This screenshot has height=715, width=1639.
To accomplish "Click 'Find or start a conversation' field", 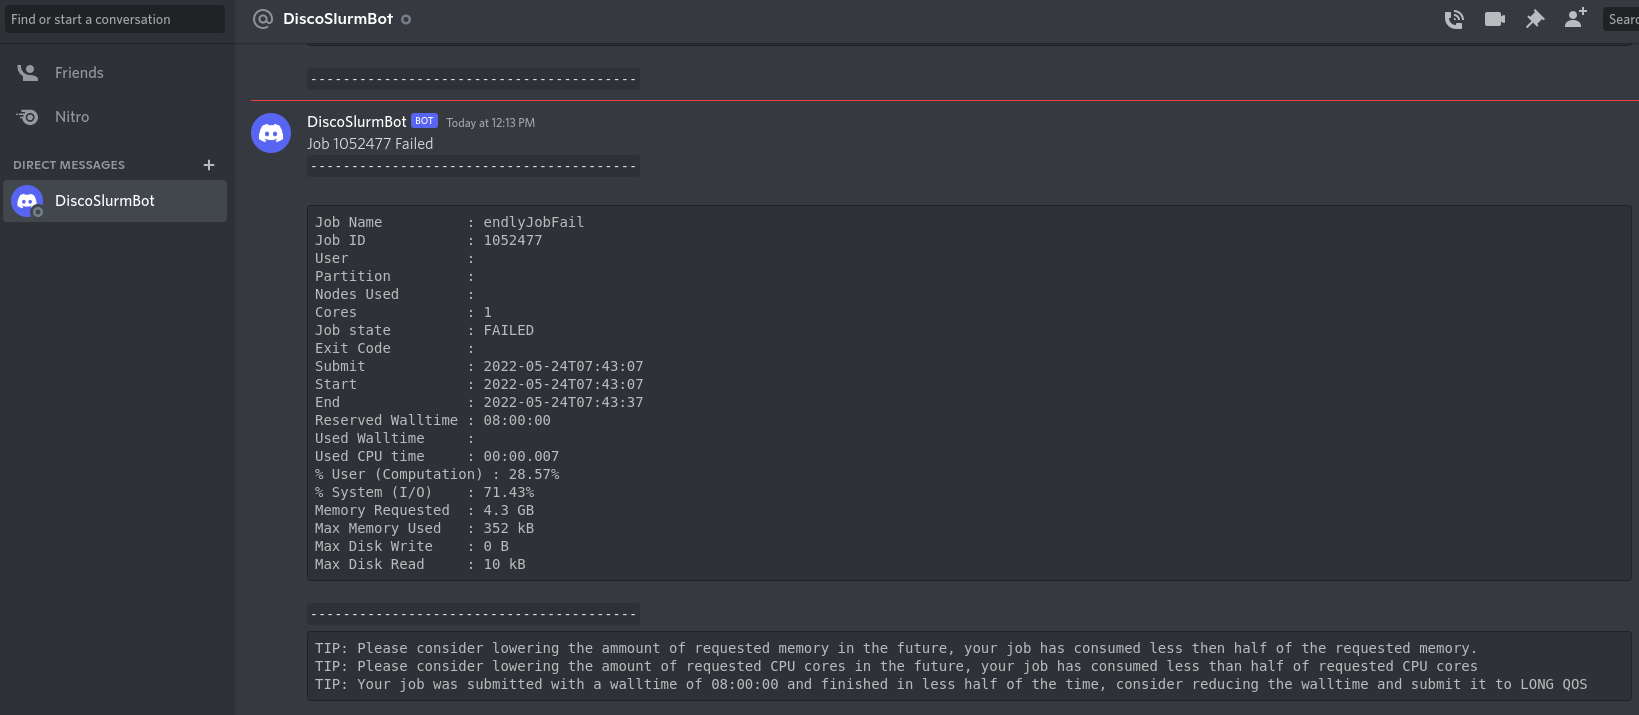I will pos(115,19).
